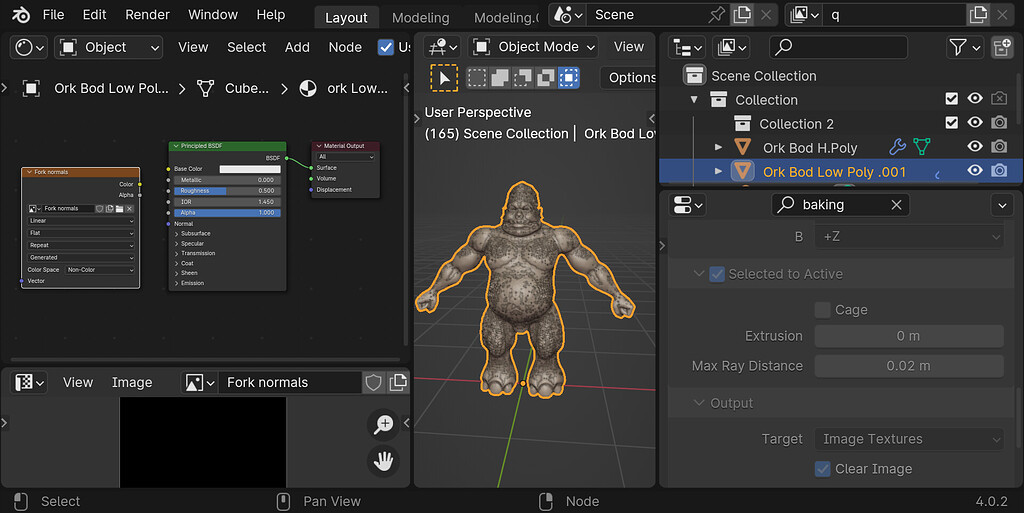Click the fake user shield icon for Fork normals

point(373,382)
